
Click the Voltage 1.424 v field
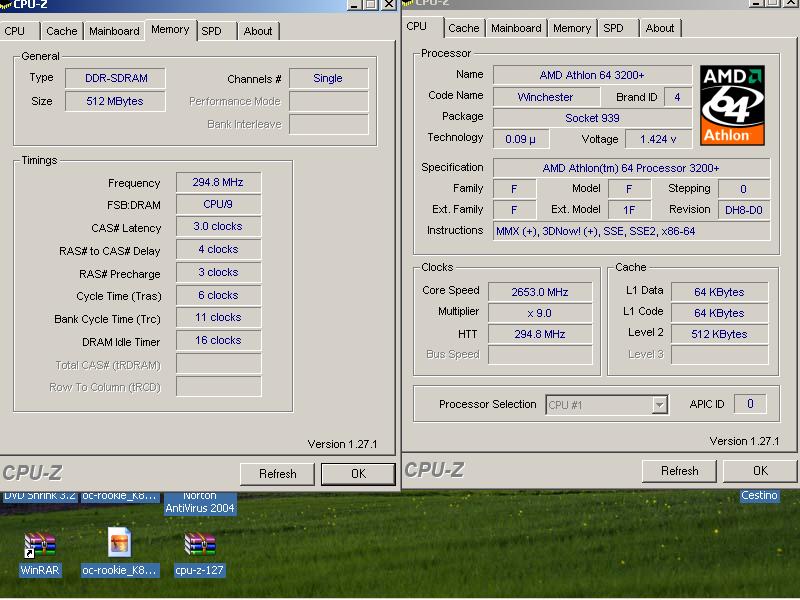click(x=658, y=139)
